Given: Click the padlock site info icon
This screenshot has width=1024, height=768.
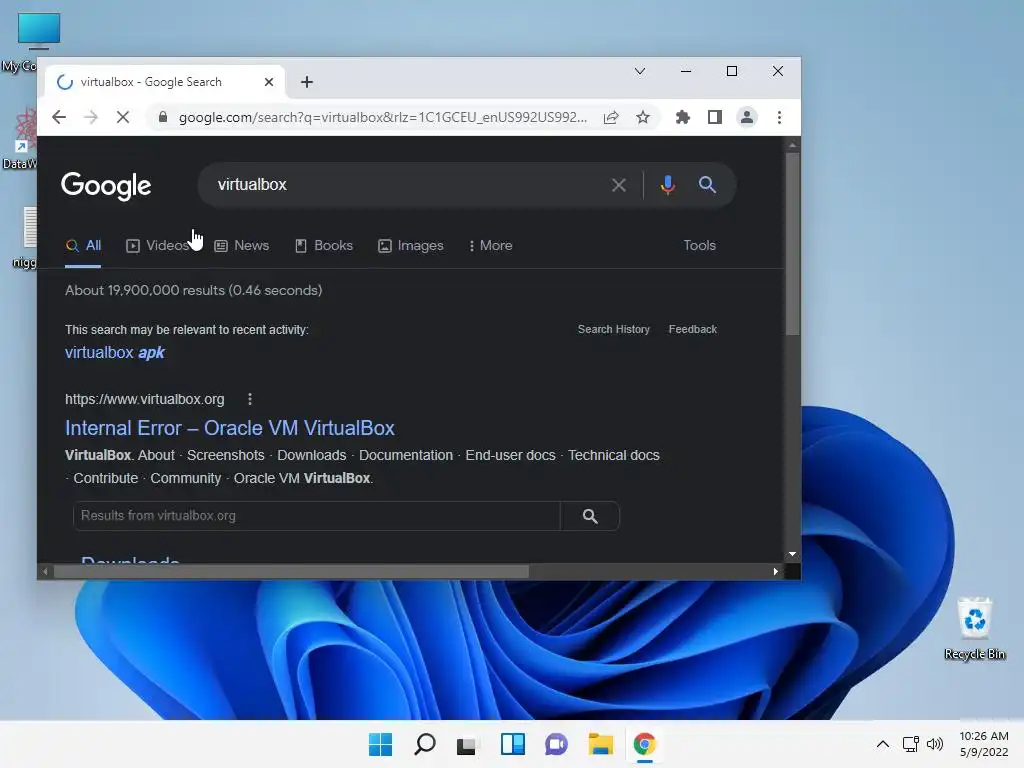Looking at the screenshot, I should 163,118.
